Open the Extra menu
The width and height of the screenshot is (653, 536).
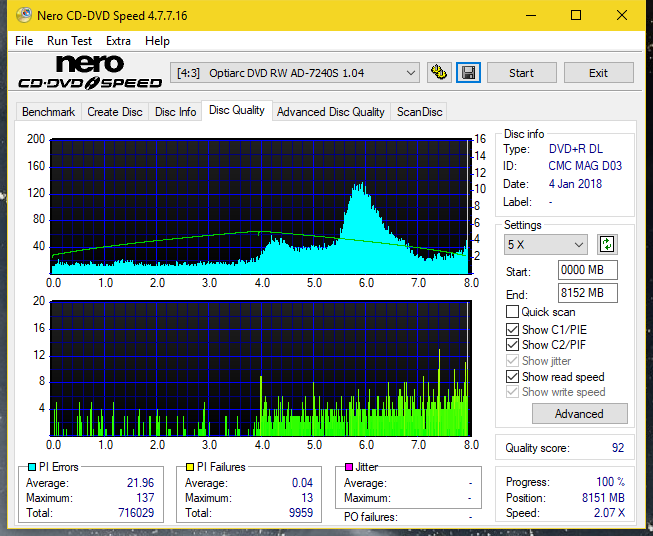(118, 41)
